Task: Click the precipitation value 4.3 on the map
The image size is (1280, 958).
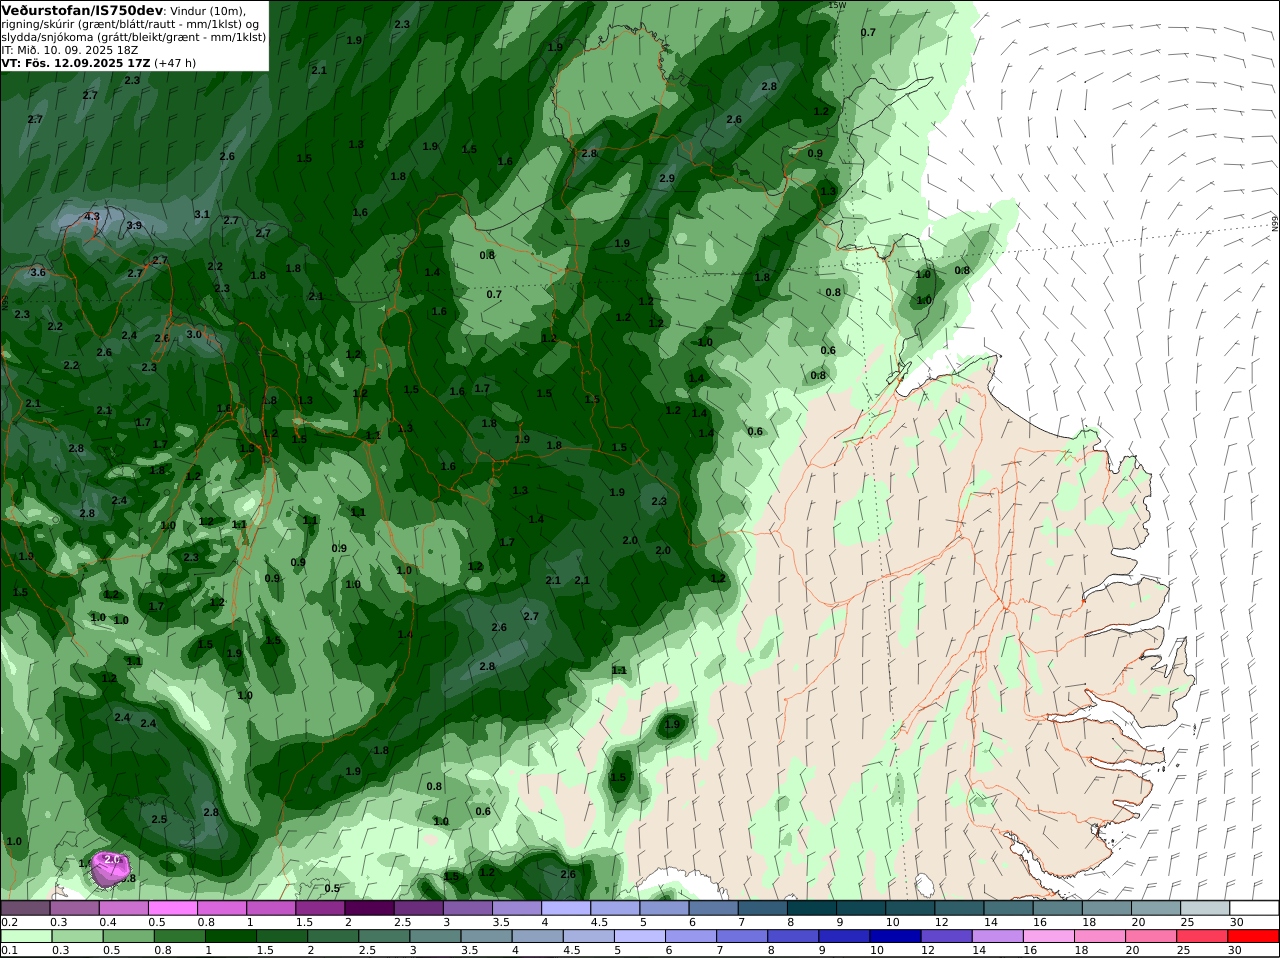Action: pyautogui.click(x=92, y=216)
